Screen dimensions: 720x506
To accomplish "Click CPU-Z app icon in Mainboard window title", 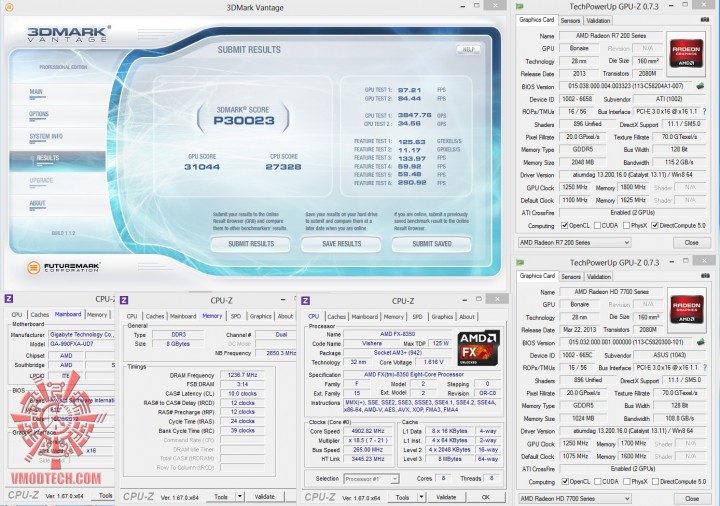I will coord(9,298).
